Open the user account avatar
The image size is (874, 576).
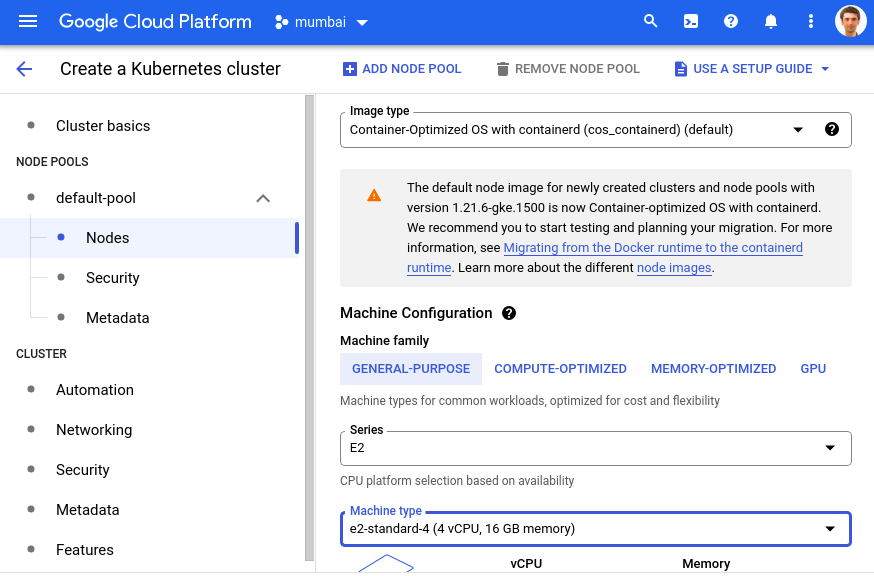850,21
